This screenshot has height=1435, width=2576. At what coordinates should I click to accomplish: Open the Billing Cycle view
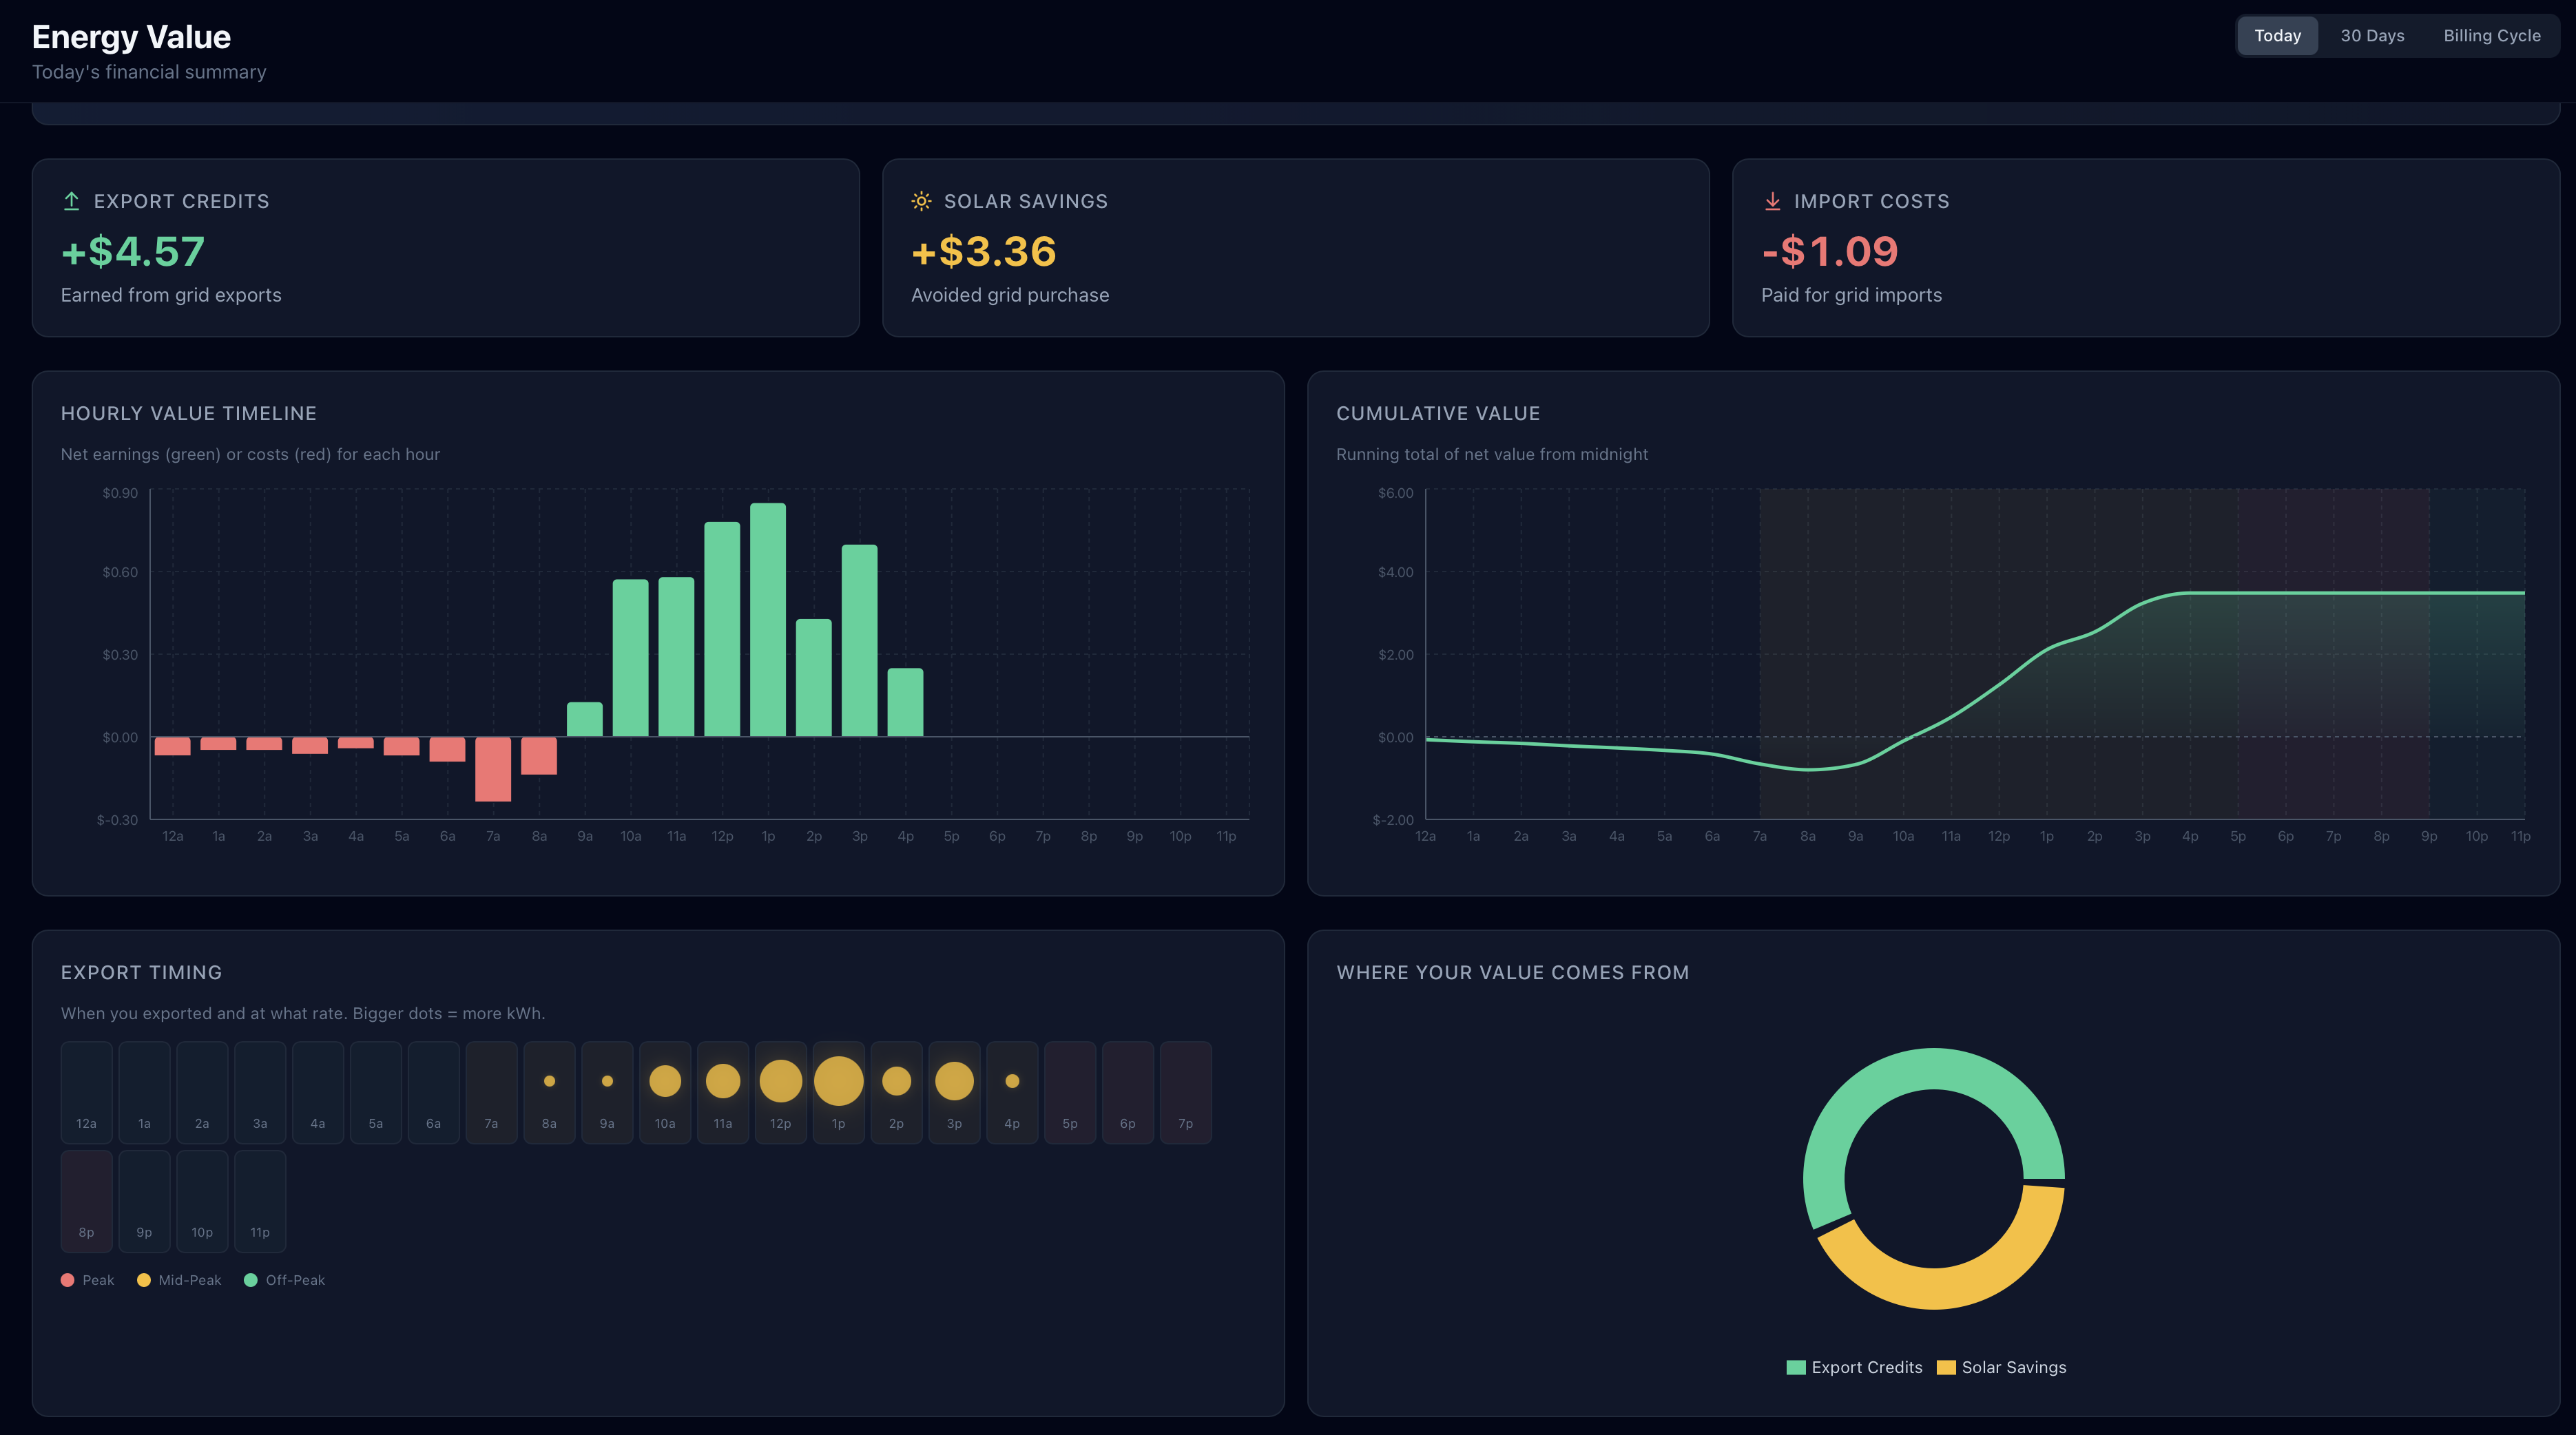click(2492, 35)
